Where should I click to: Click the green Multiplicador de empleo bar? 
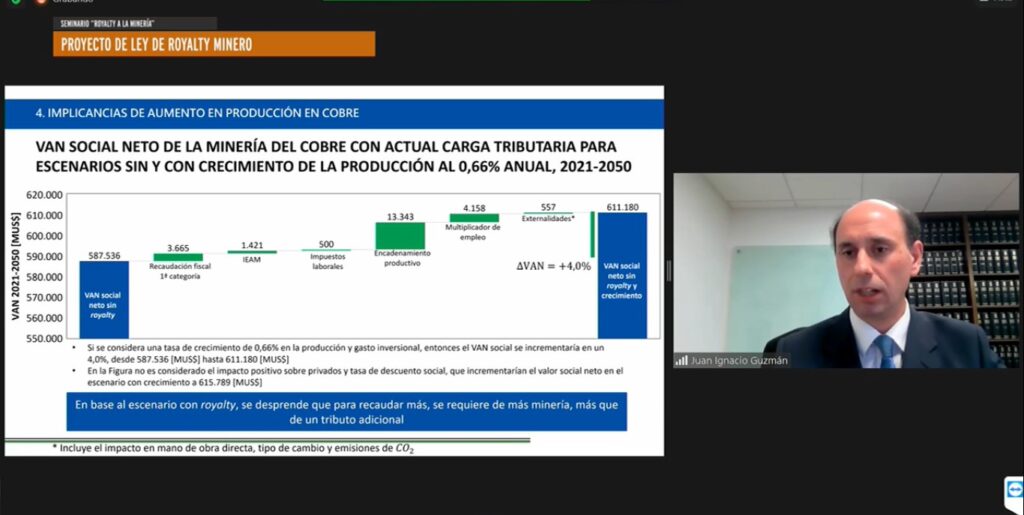(x=474, y=218)
